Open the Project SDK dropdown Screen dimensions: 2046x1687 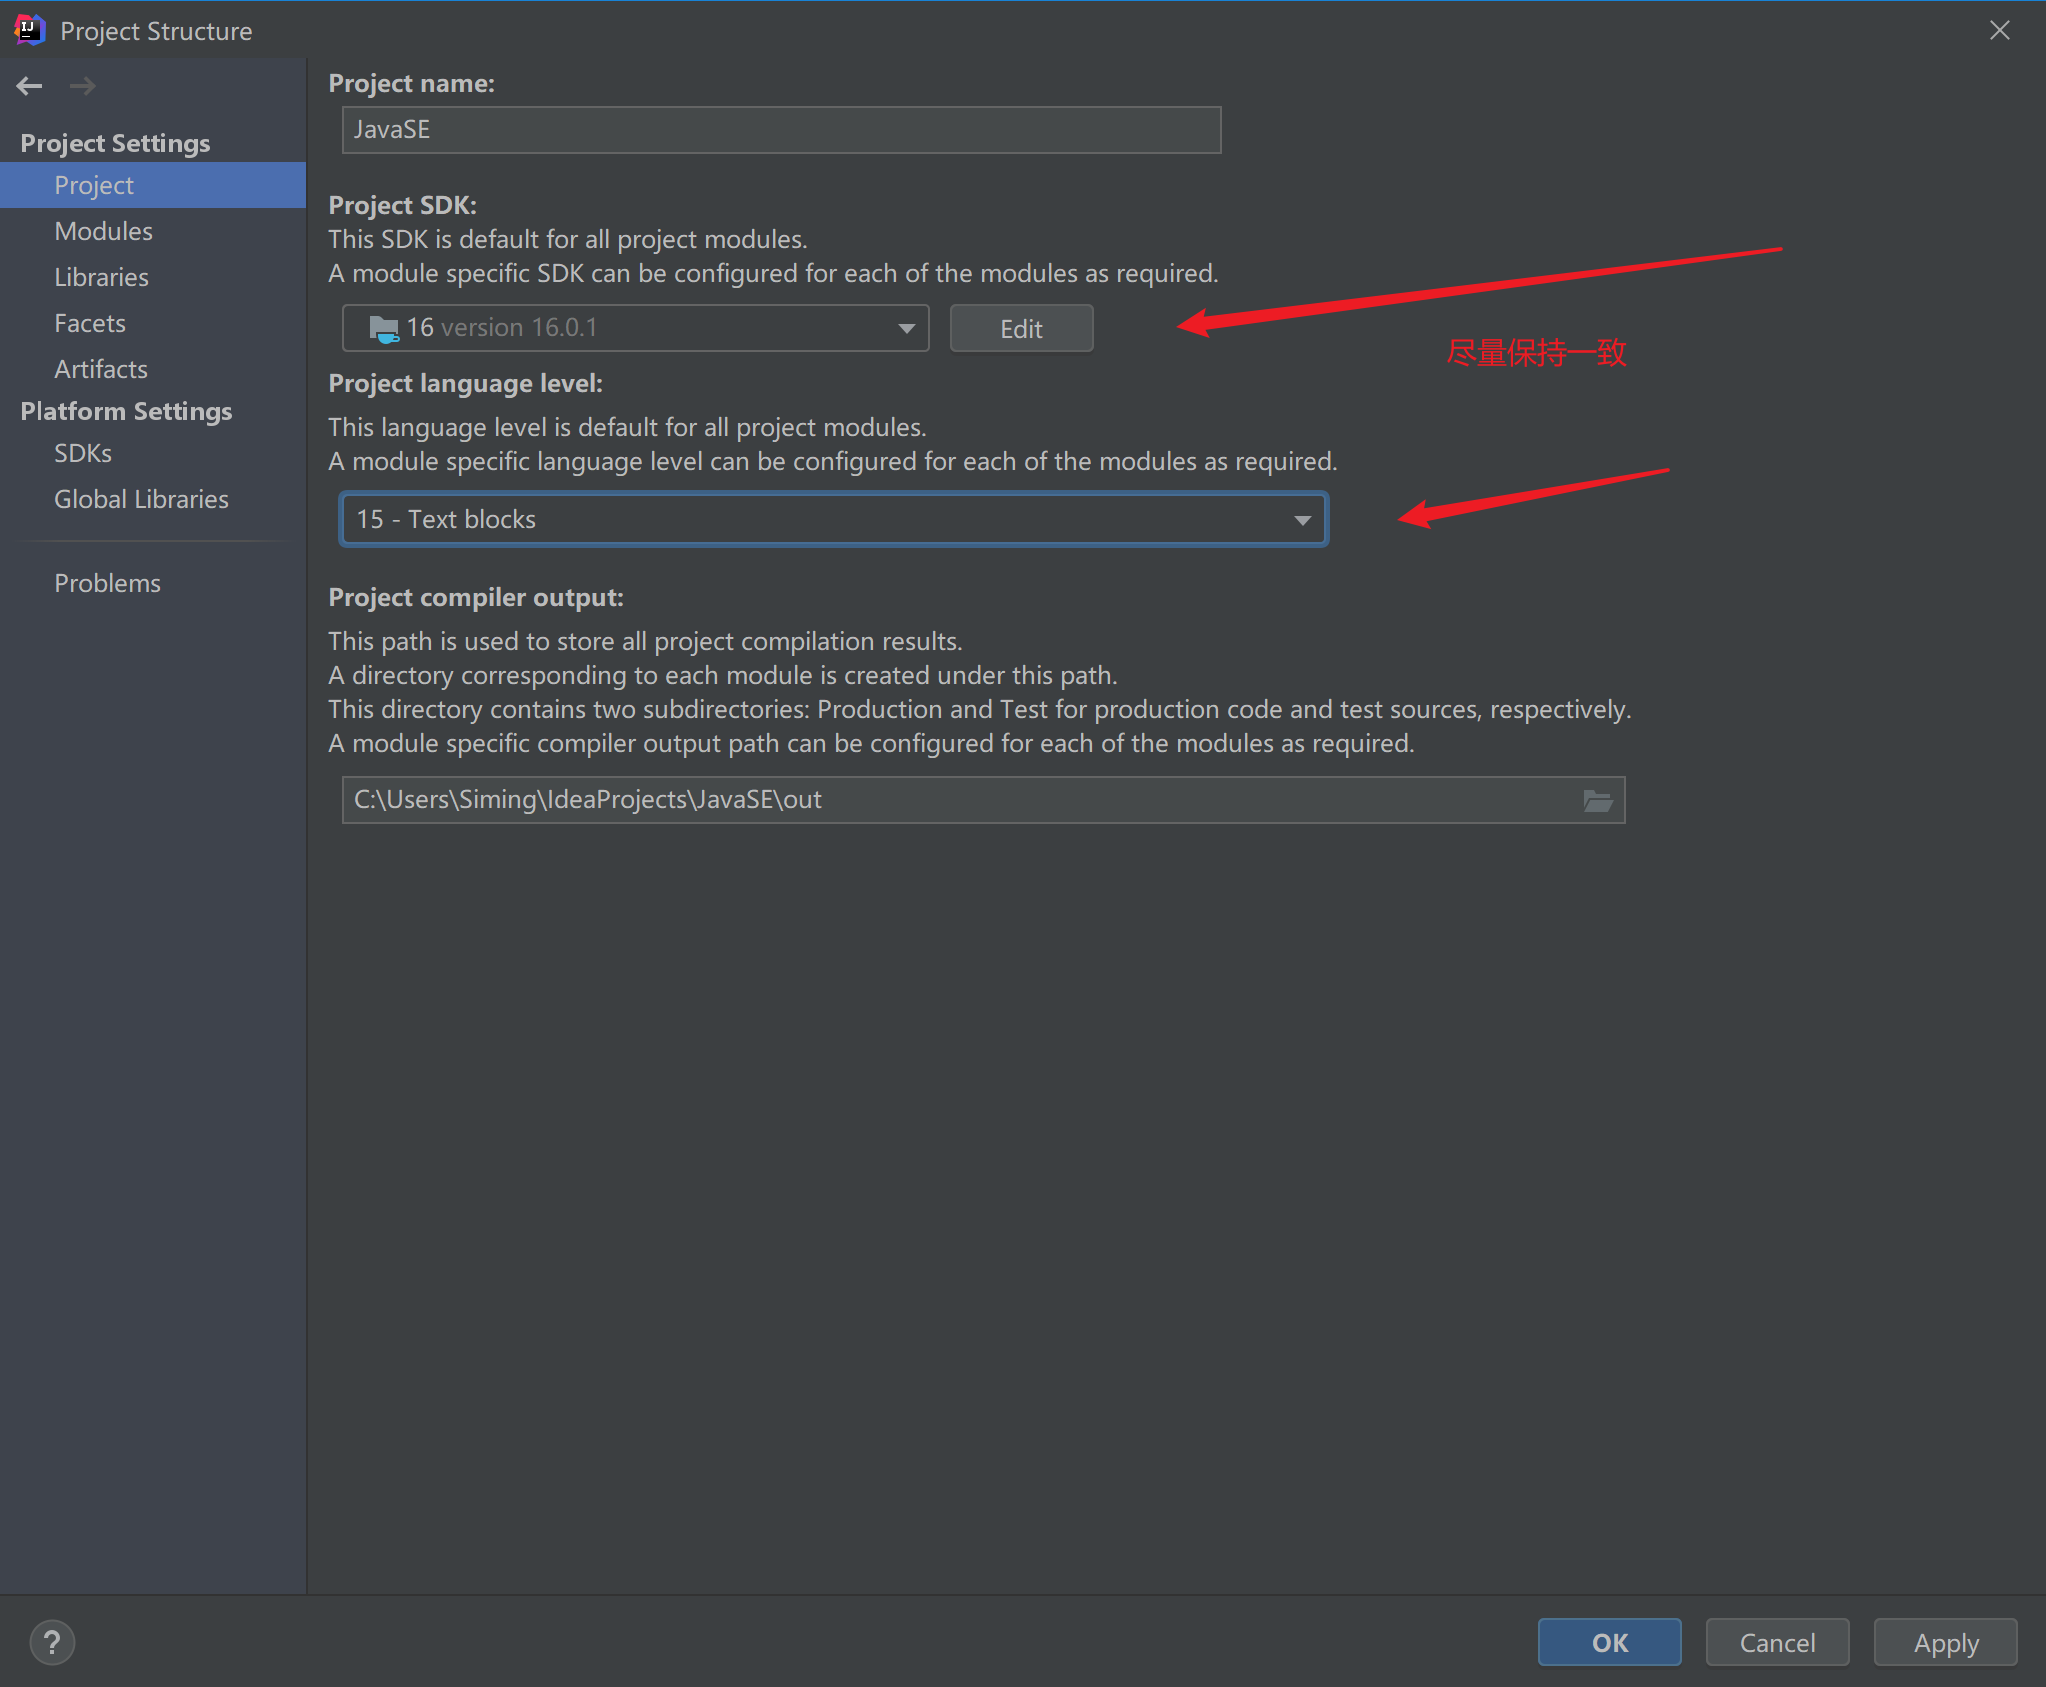[x=906, y=328]
